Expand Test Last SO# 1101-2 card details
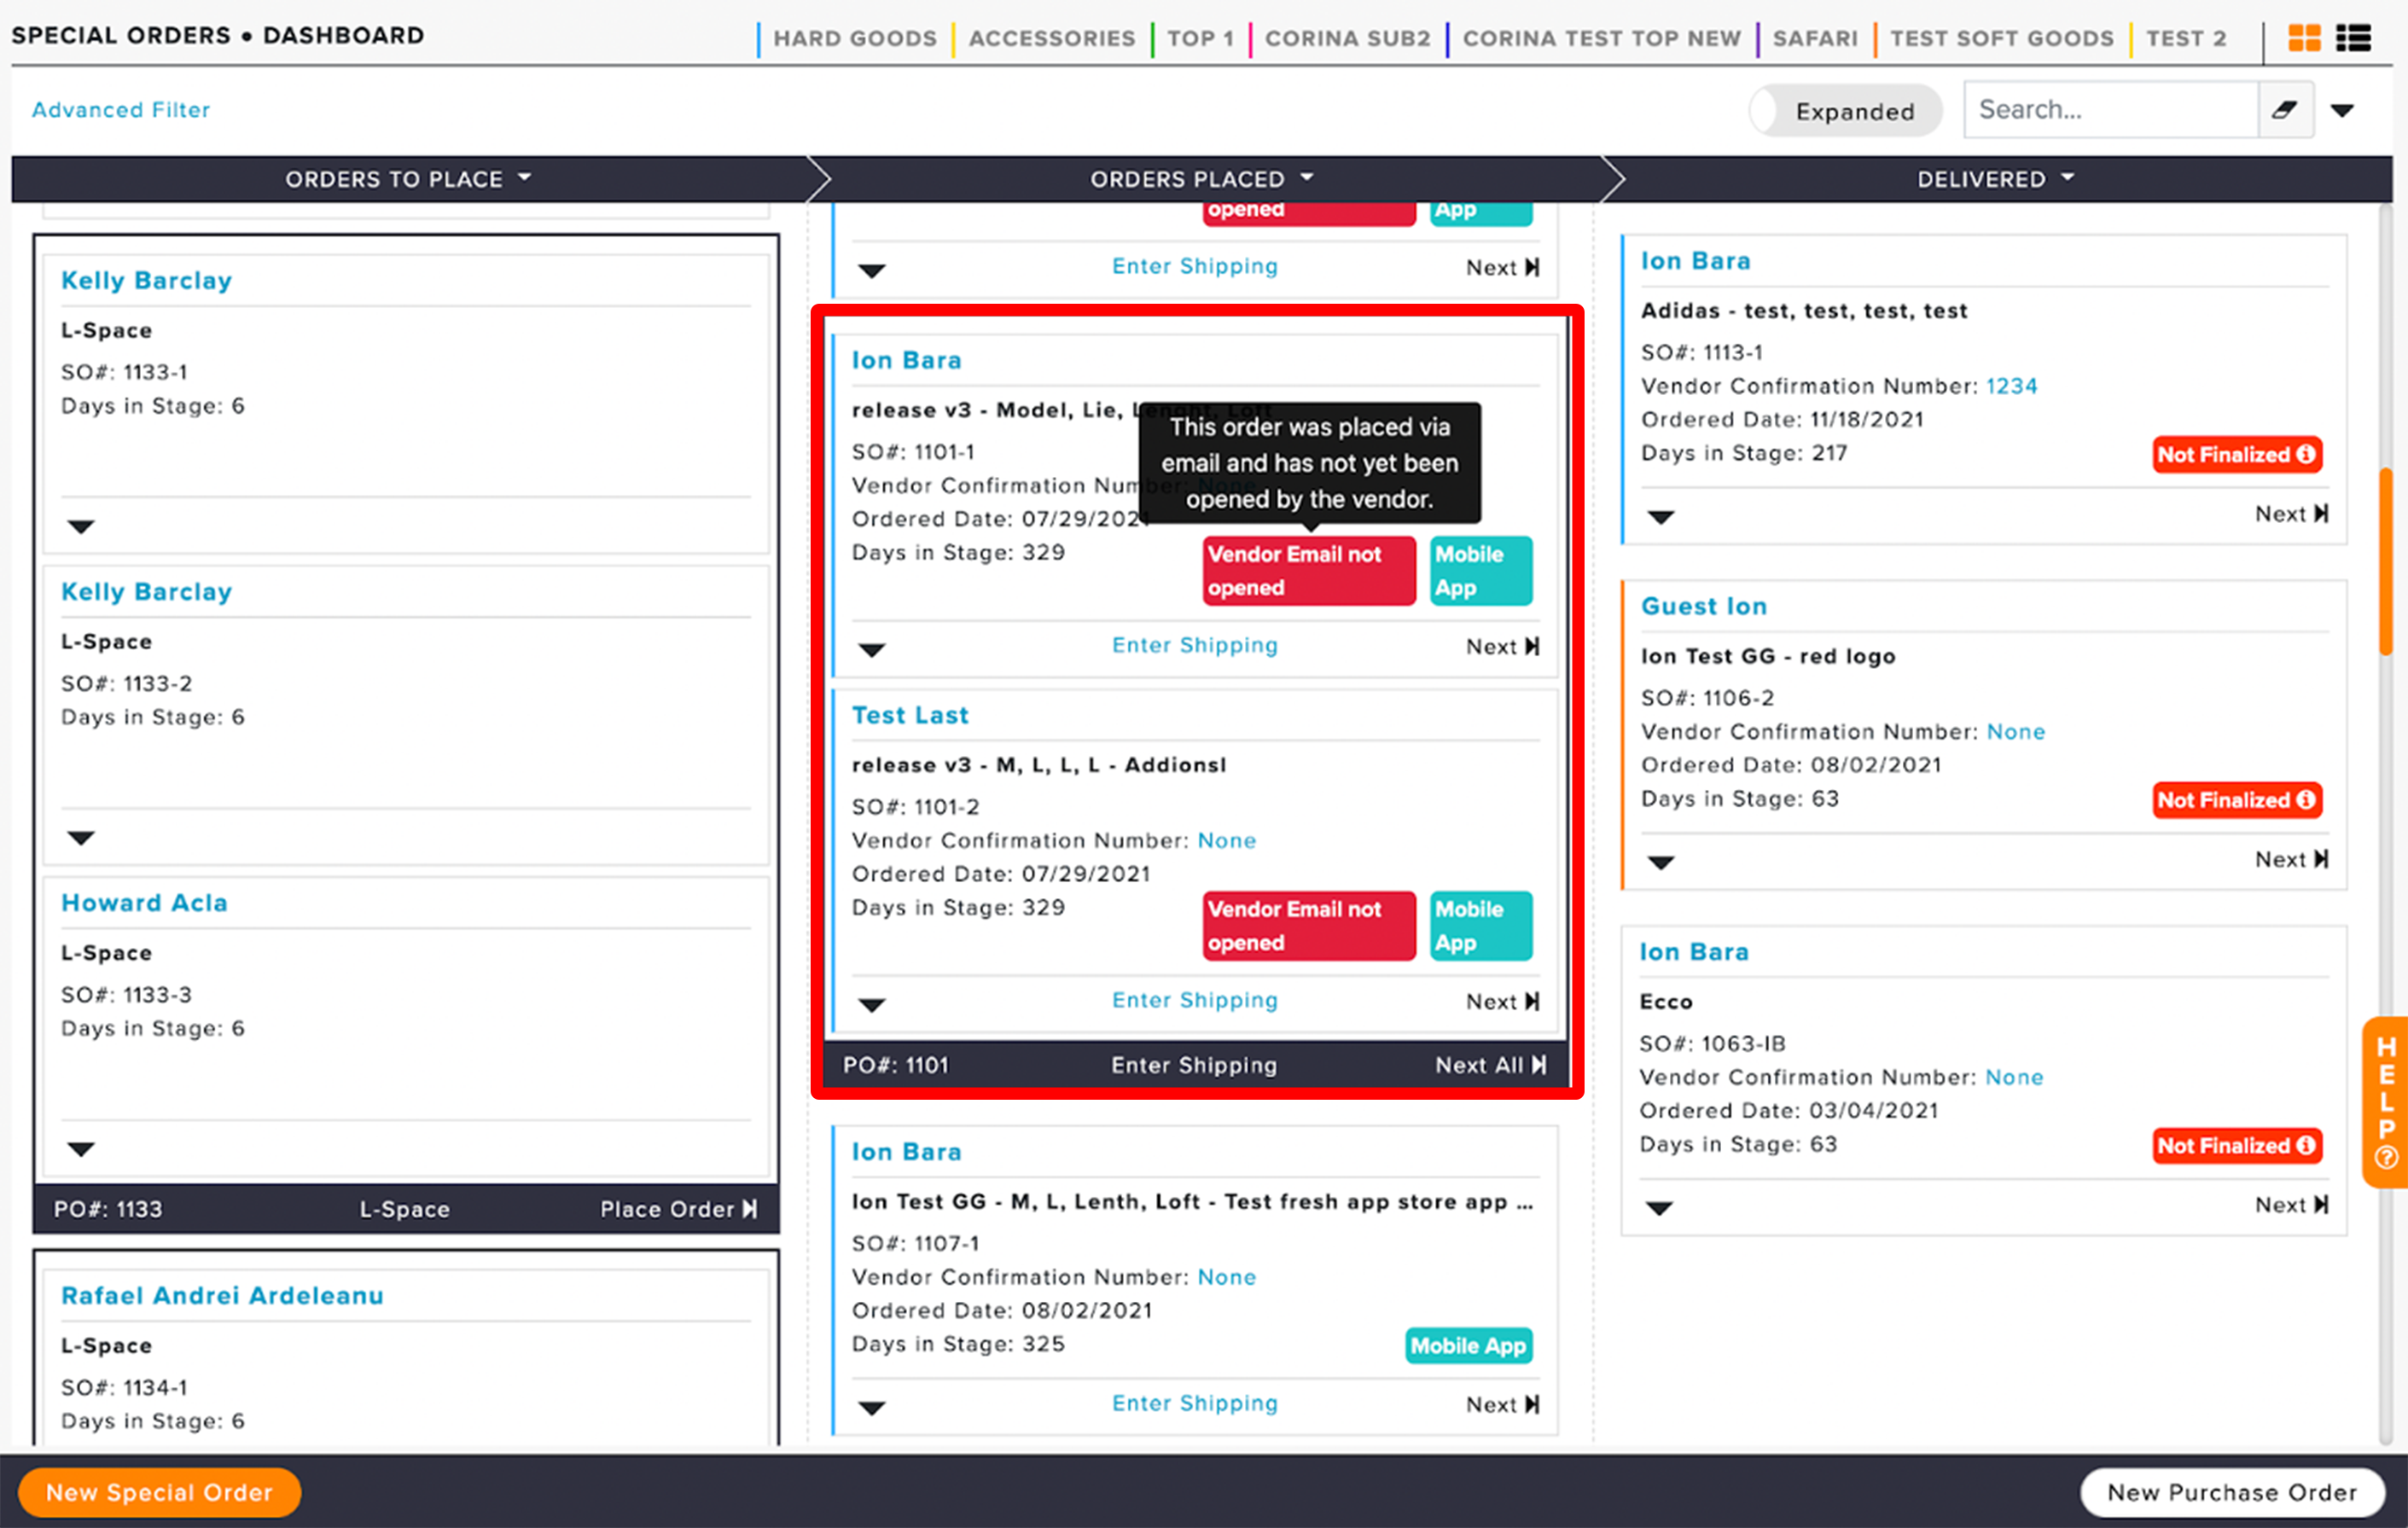 pyautogui.click(x=872, y=1006)
